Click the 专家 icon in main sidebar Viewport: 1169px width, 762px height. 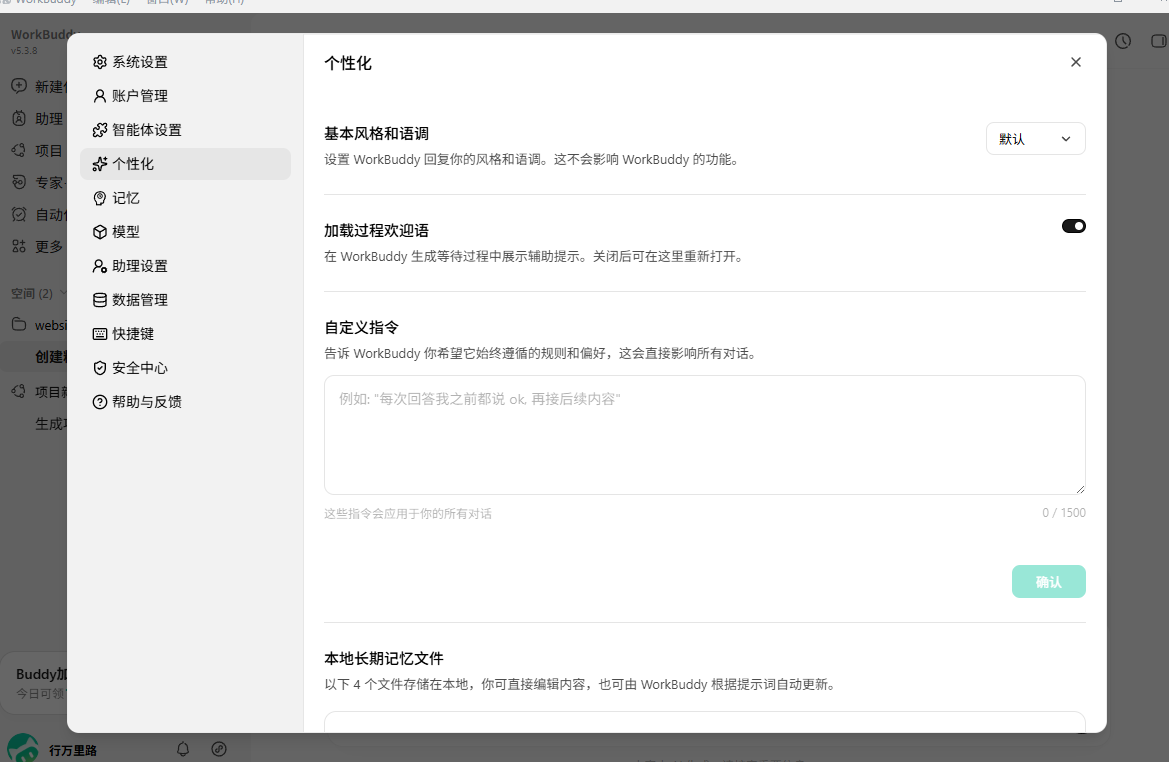[19, 182]
